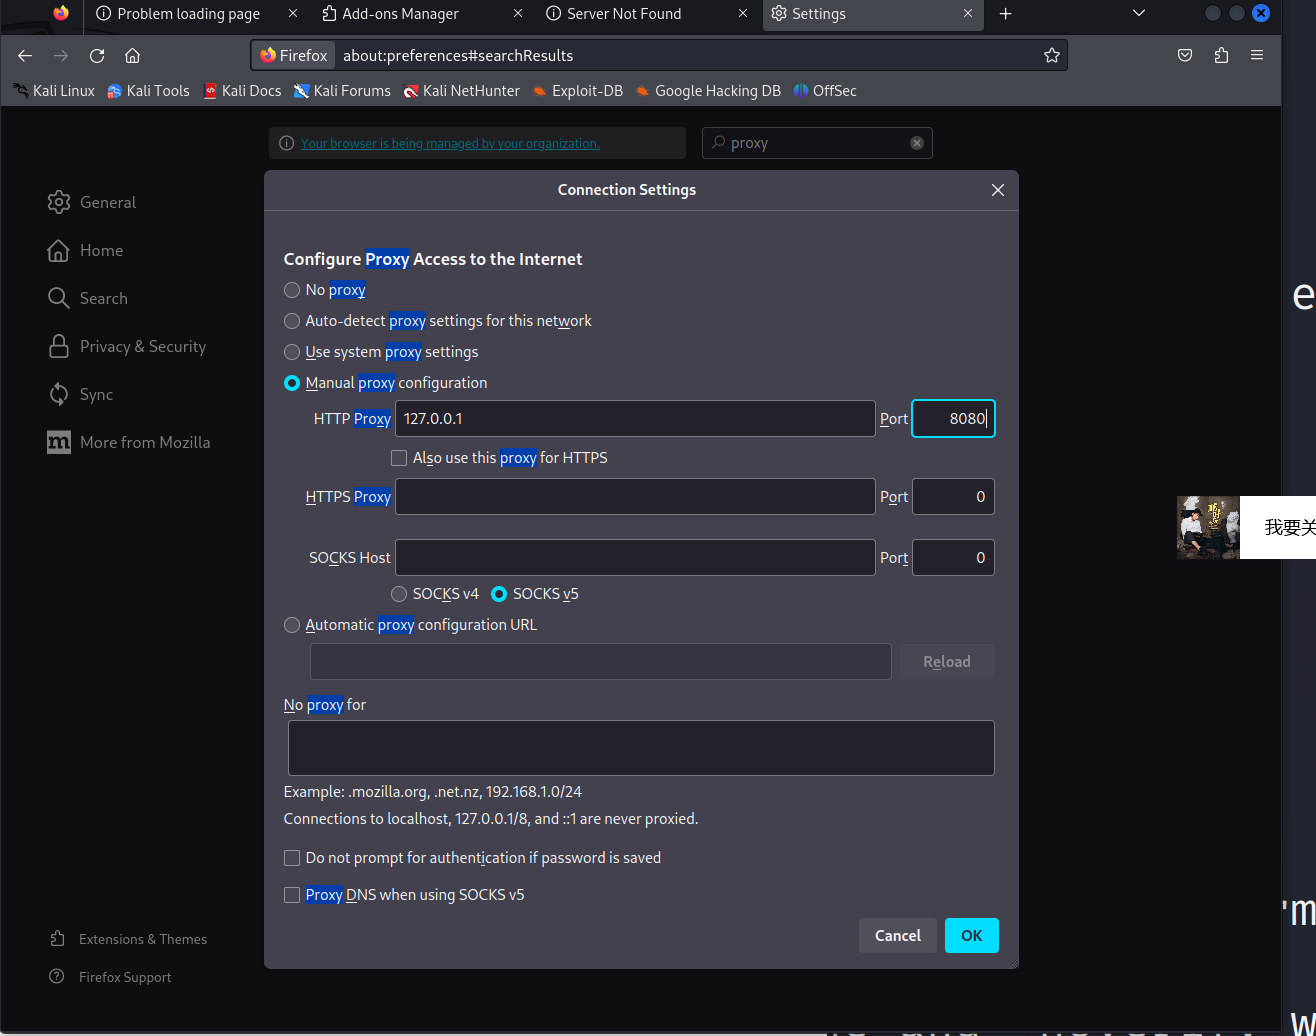This screenshot has width=1316, height=1036.
Task: Check Proxy DNS when using SOCKS v5
Action: (292, 895)
